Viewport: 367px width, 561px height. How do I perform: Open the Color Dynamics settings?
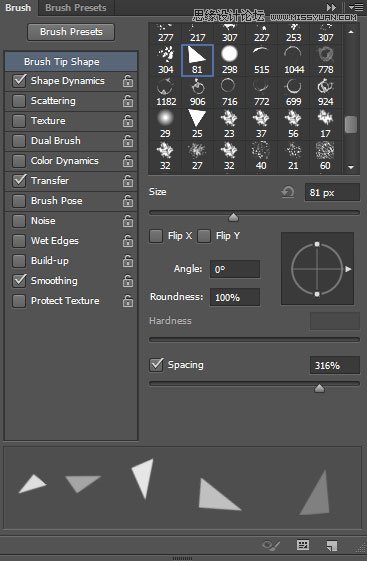(64, 161)
